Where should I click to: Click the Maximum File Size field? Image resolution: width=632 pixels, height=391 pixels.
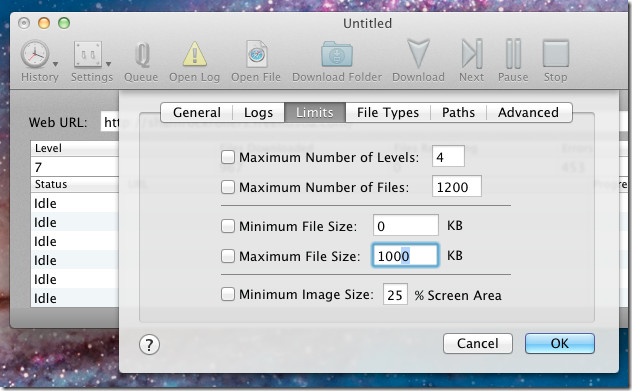click(x=405, y=256)
